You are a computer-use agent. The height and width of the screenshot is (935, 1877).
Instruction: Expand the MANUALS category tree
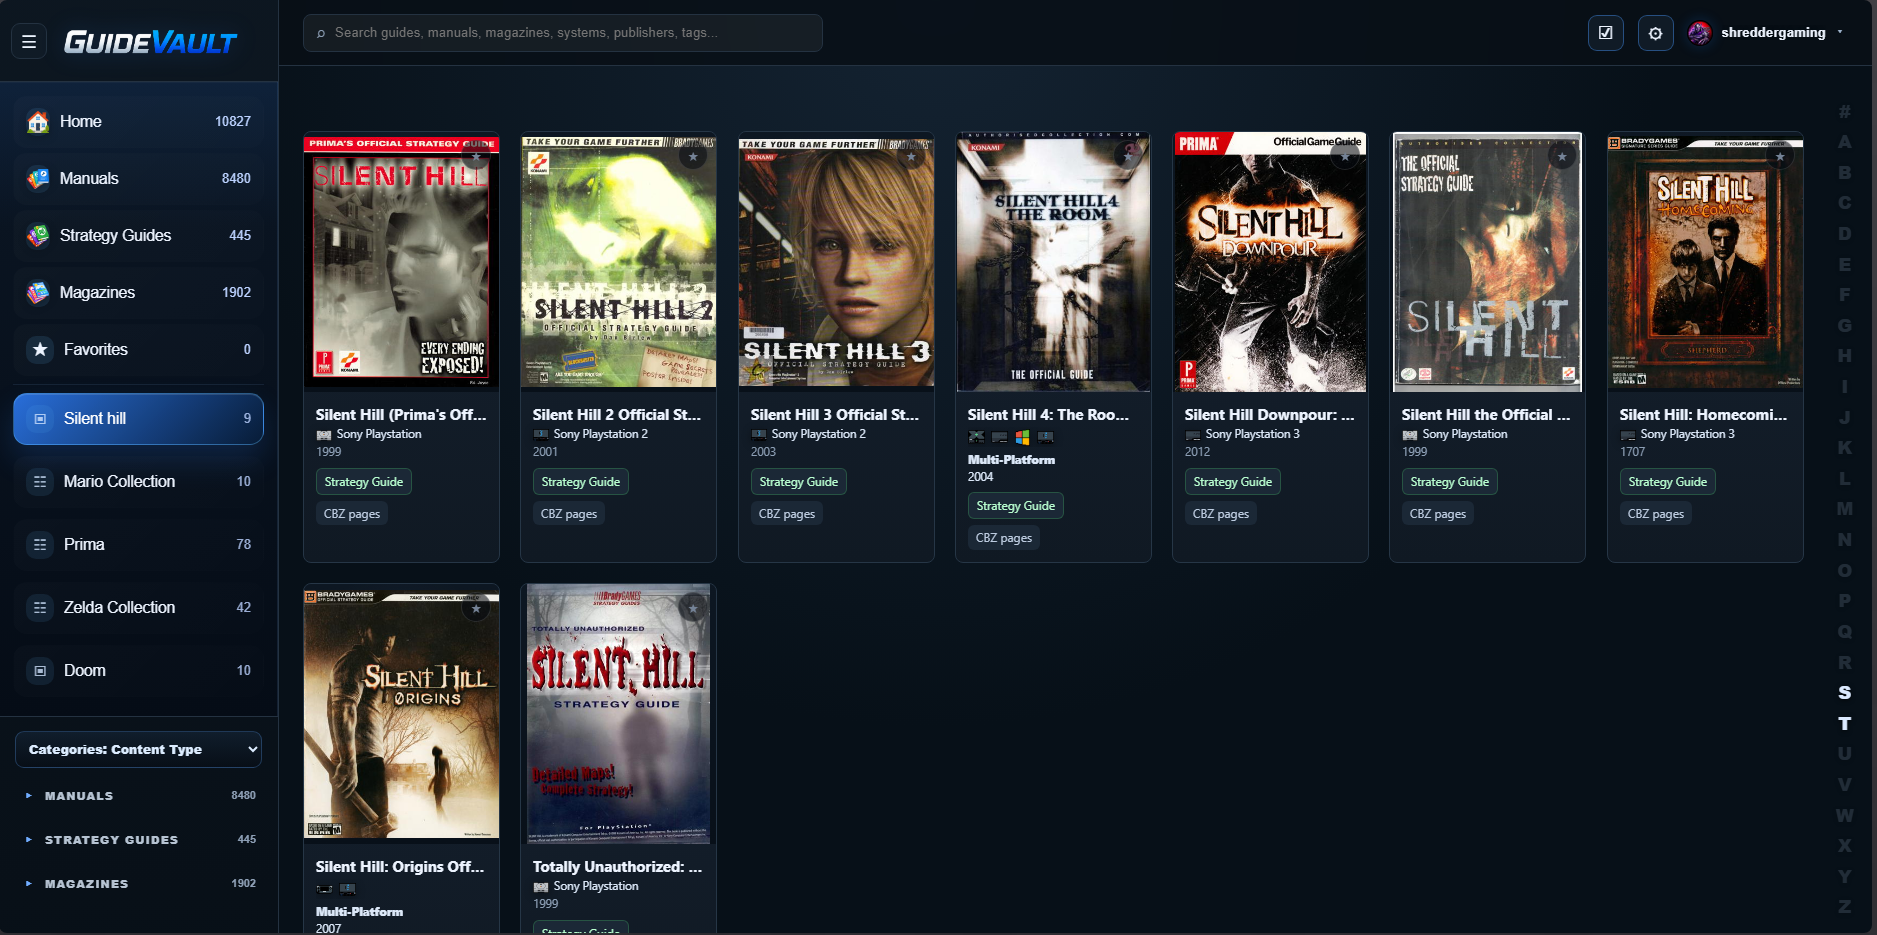[29, 796]
